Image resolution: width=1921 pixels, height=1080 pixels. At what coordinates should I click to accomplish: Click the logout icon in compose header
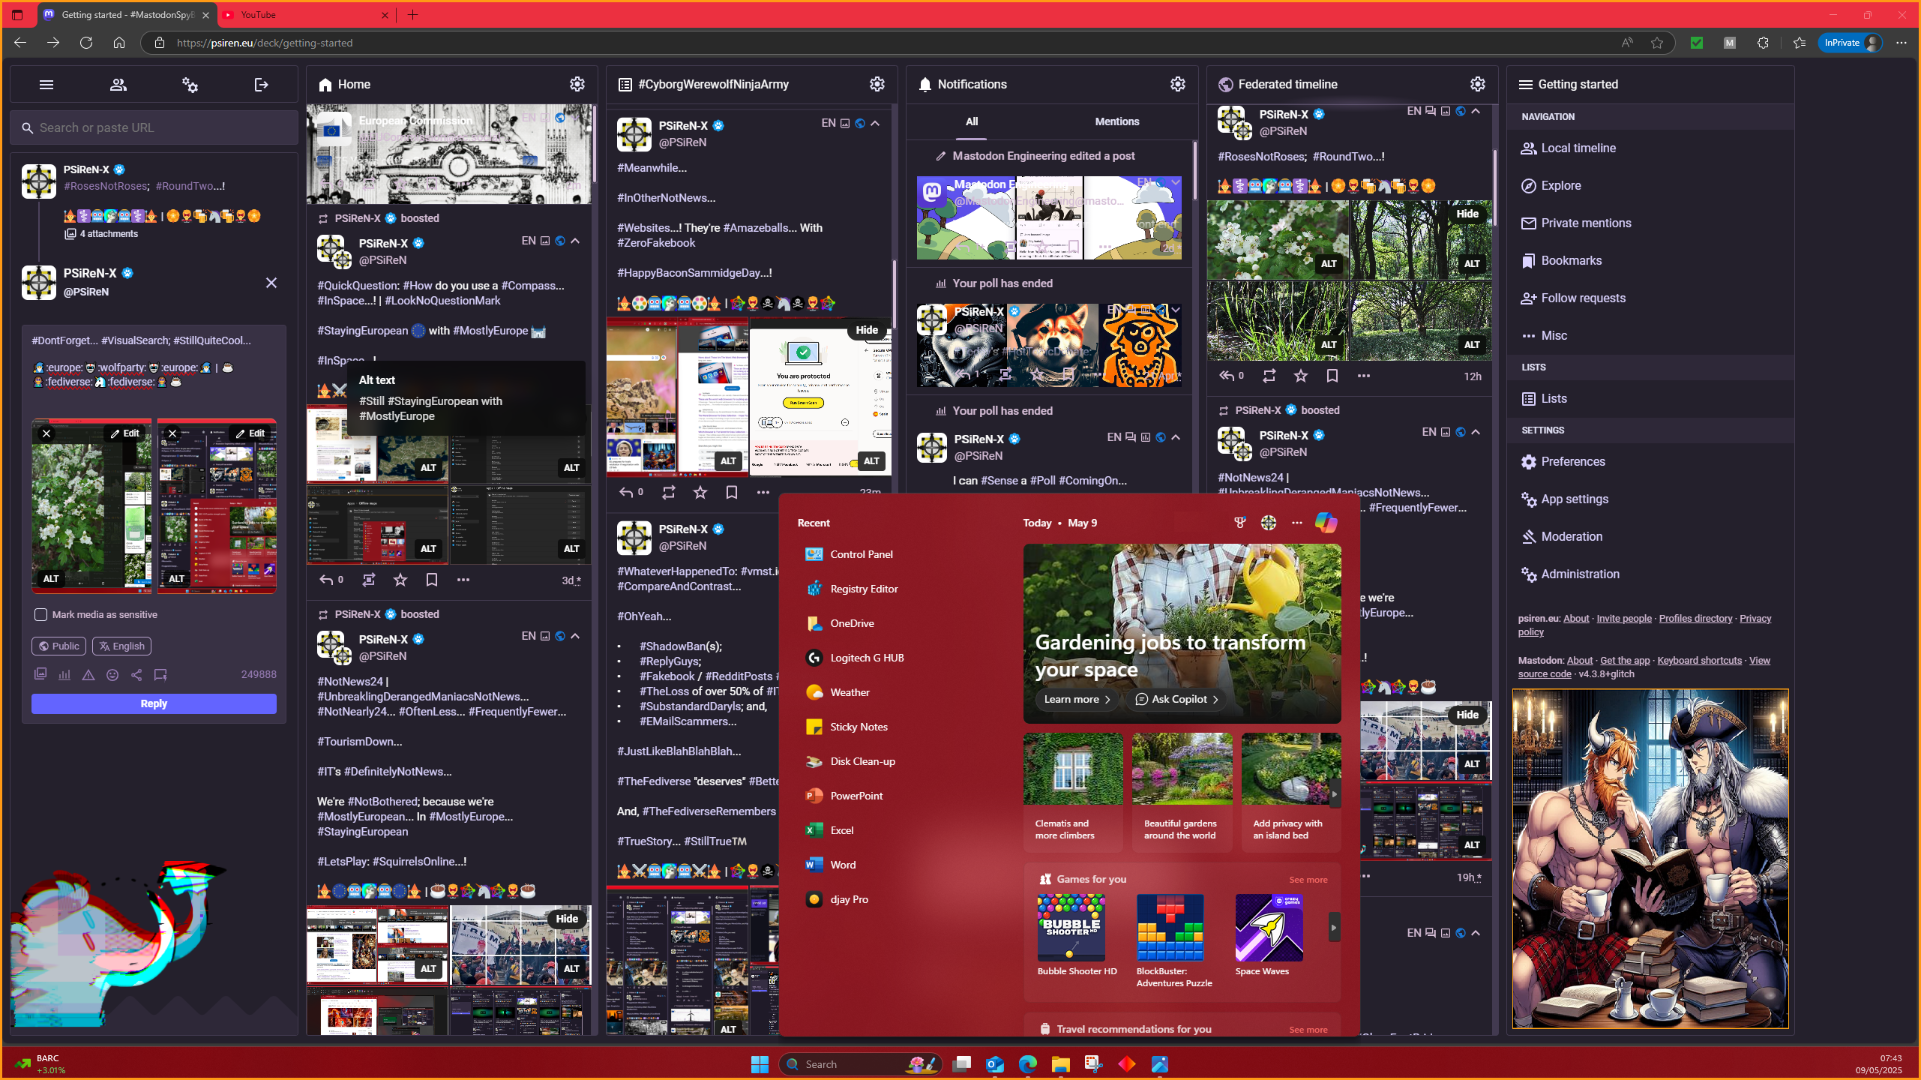[261, 85]
